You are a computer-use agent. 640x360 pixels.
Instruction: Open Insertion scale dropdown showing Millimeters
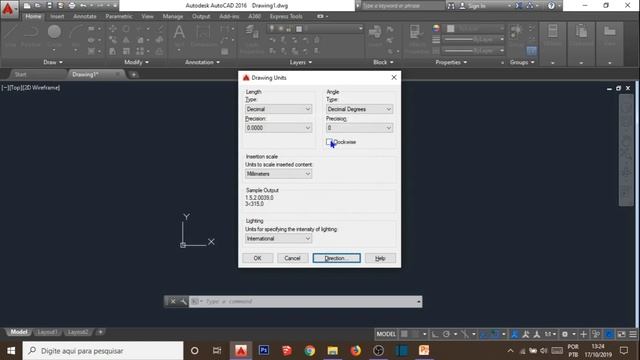pyautogui.click(x=278, y=174)
